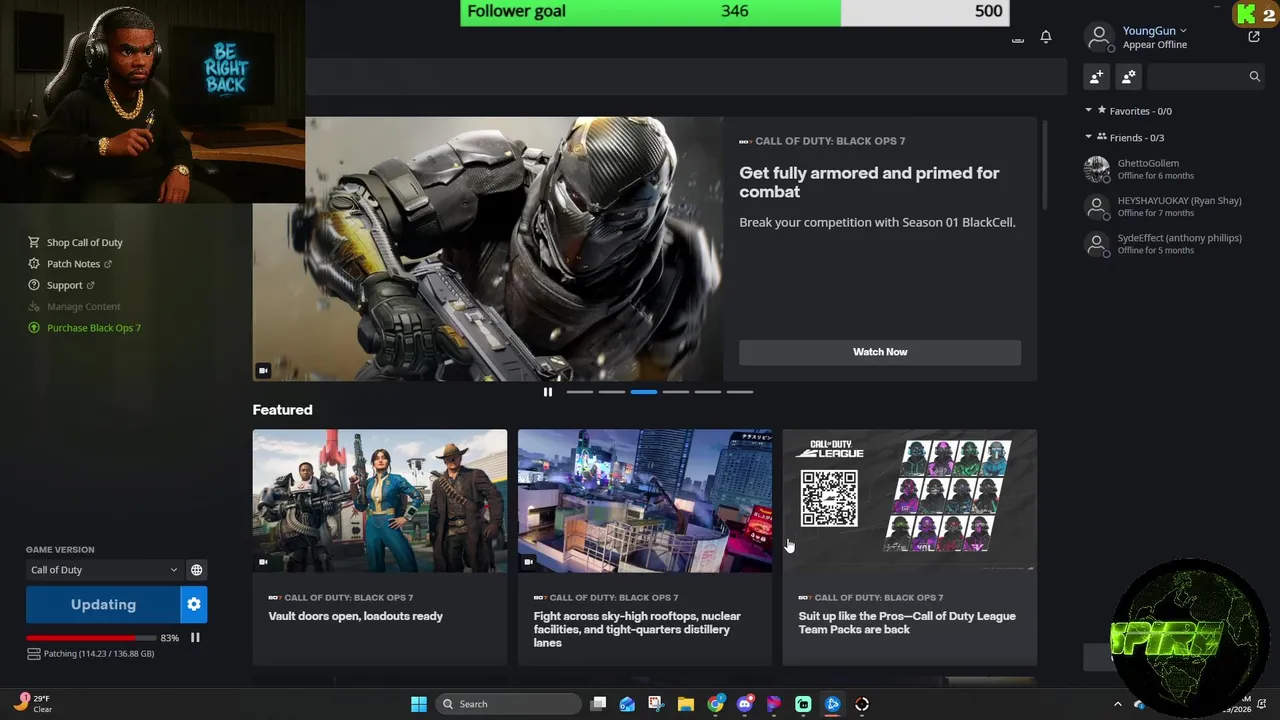Viewport: 1280px width, 720px height.
Task: Click the Windows taskbar Search box
Action: pyautogui.click(x=510, y=704)
